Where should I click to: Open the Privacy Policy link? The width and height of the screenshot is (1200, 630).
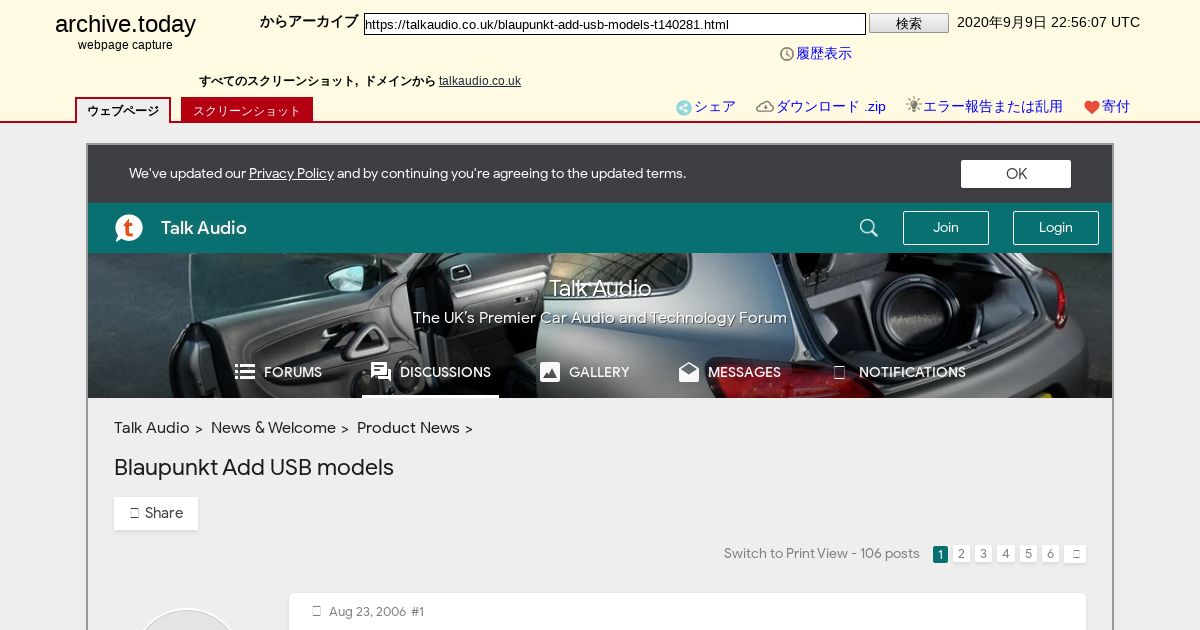[291, 173]
